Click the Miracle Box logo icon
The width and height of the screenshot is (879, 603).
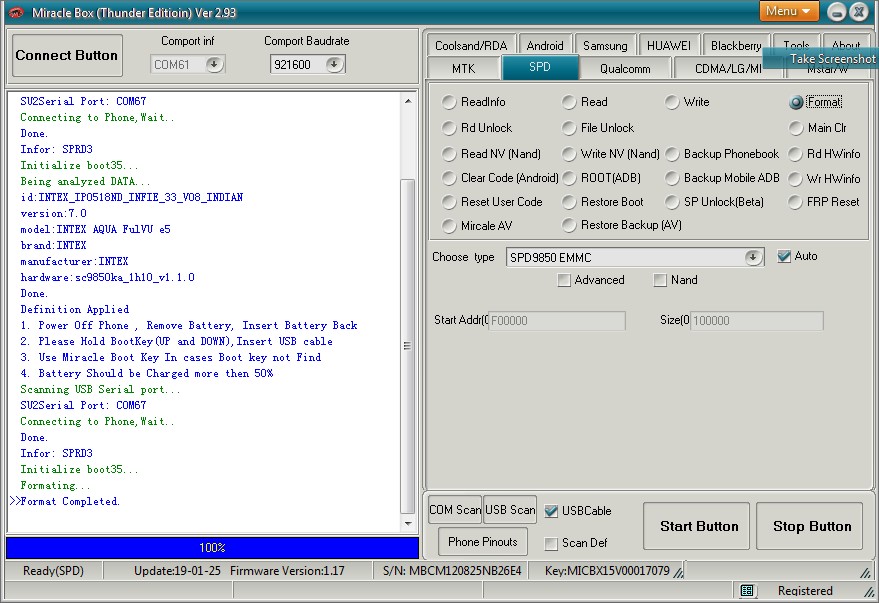click(16, 12)
